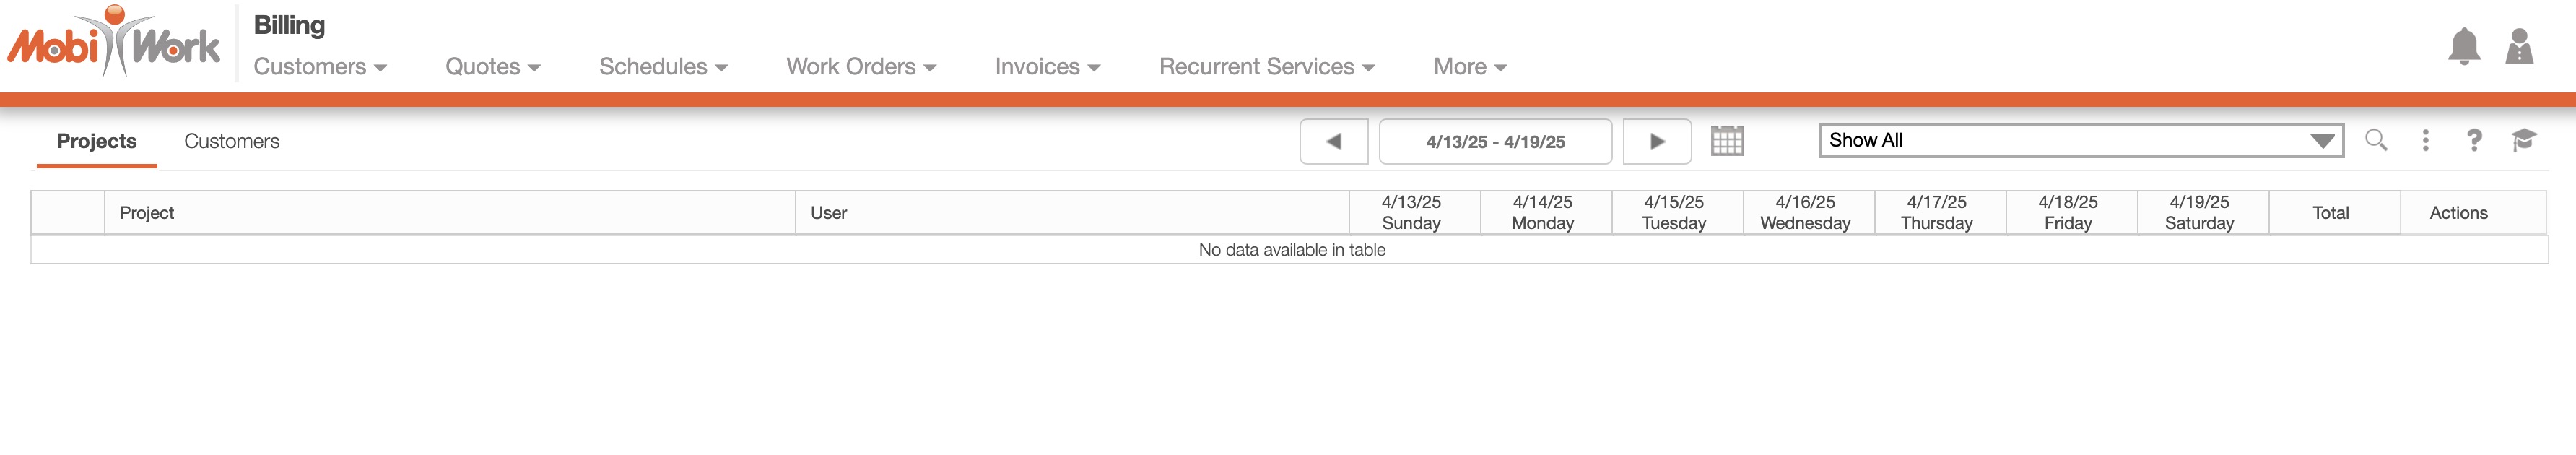Click the 4/13/25 - 4/19/25 date range
2576x455 pixels.
pyautogui.click(x=1495, y=142)
